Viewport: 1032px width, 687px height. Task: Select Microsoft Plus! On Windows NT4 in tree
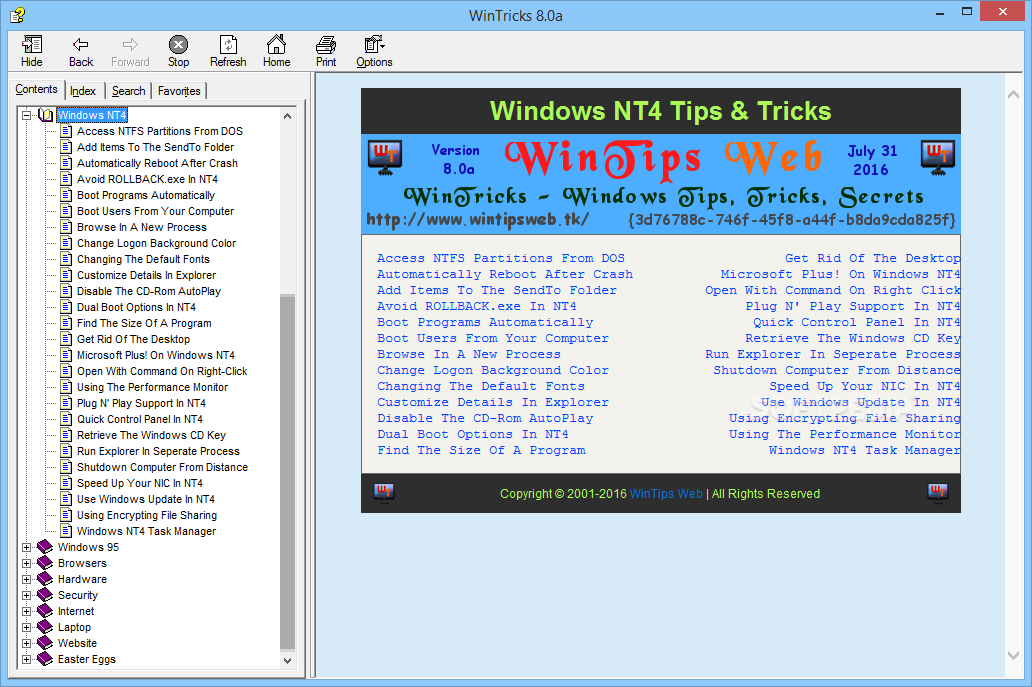156,355
